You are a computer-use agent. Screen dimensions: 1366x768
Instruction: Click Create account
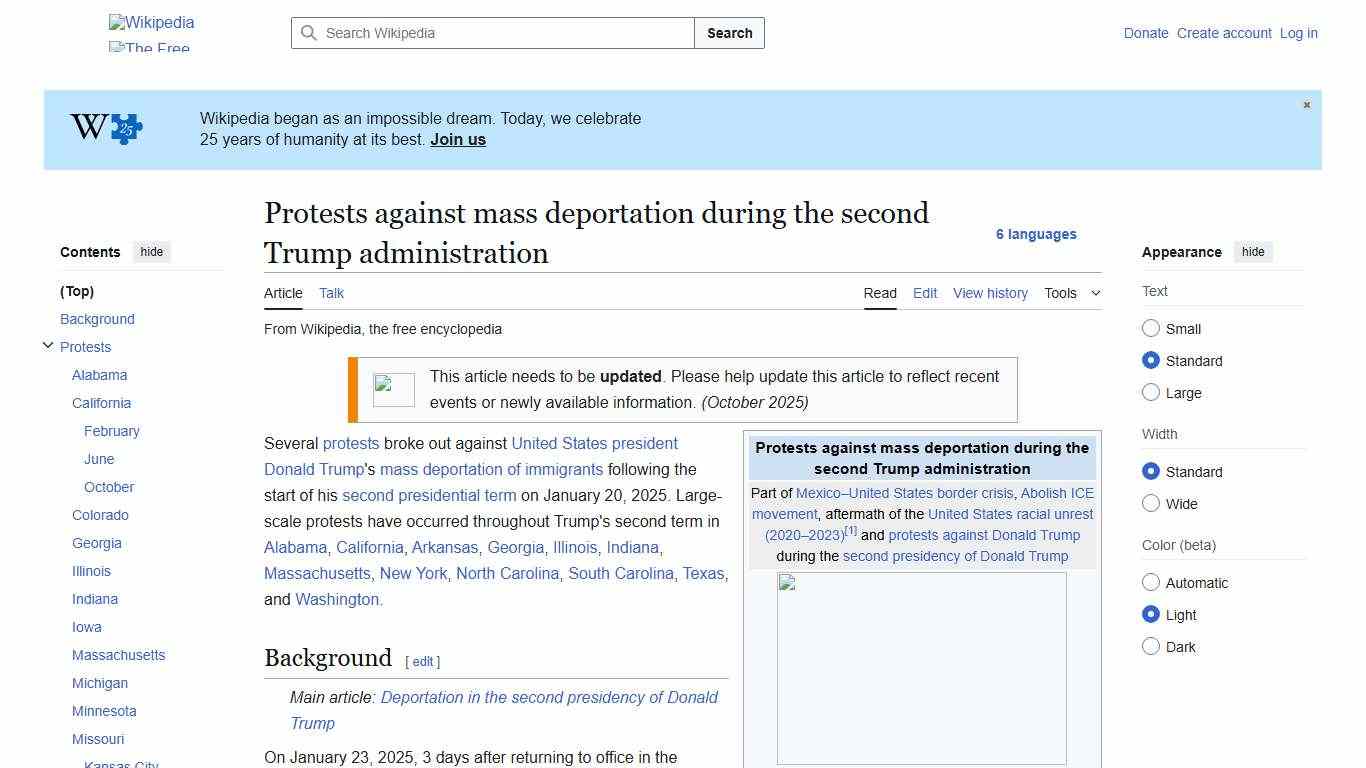pos(1223,33)
